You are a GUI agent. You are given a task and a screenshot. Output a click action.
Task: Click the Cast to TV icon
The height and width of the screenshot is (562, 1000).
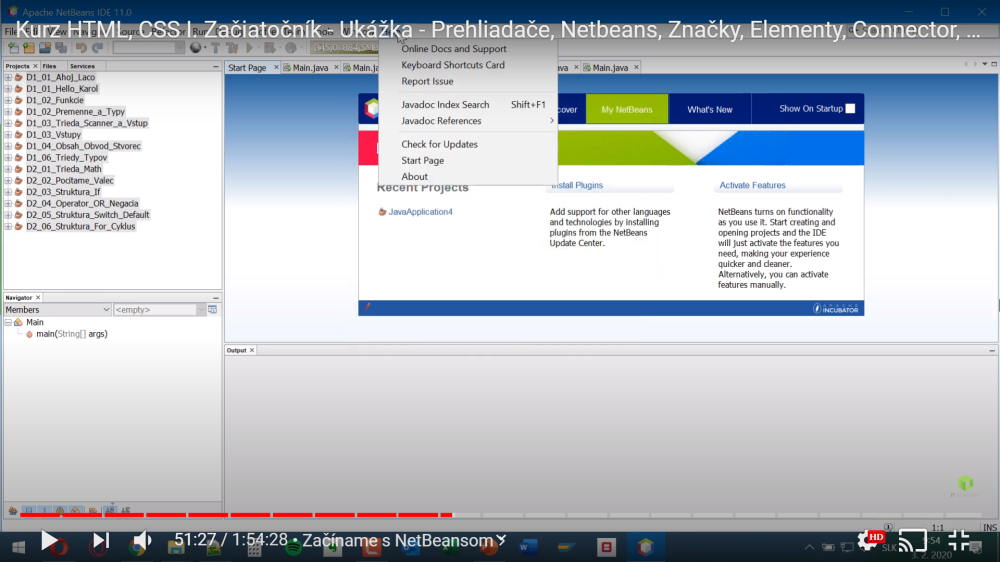point(912,541)
